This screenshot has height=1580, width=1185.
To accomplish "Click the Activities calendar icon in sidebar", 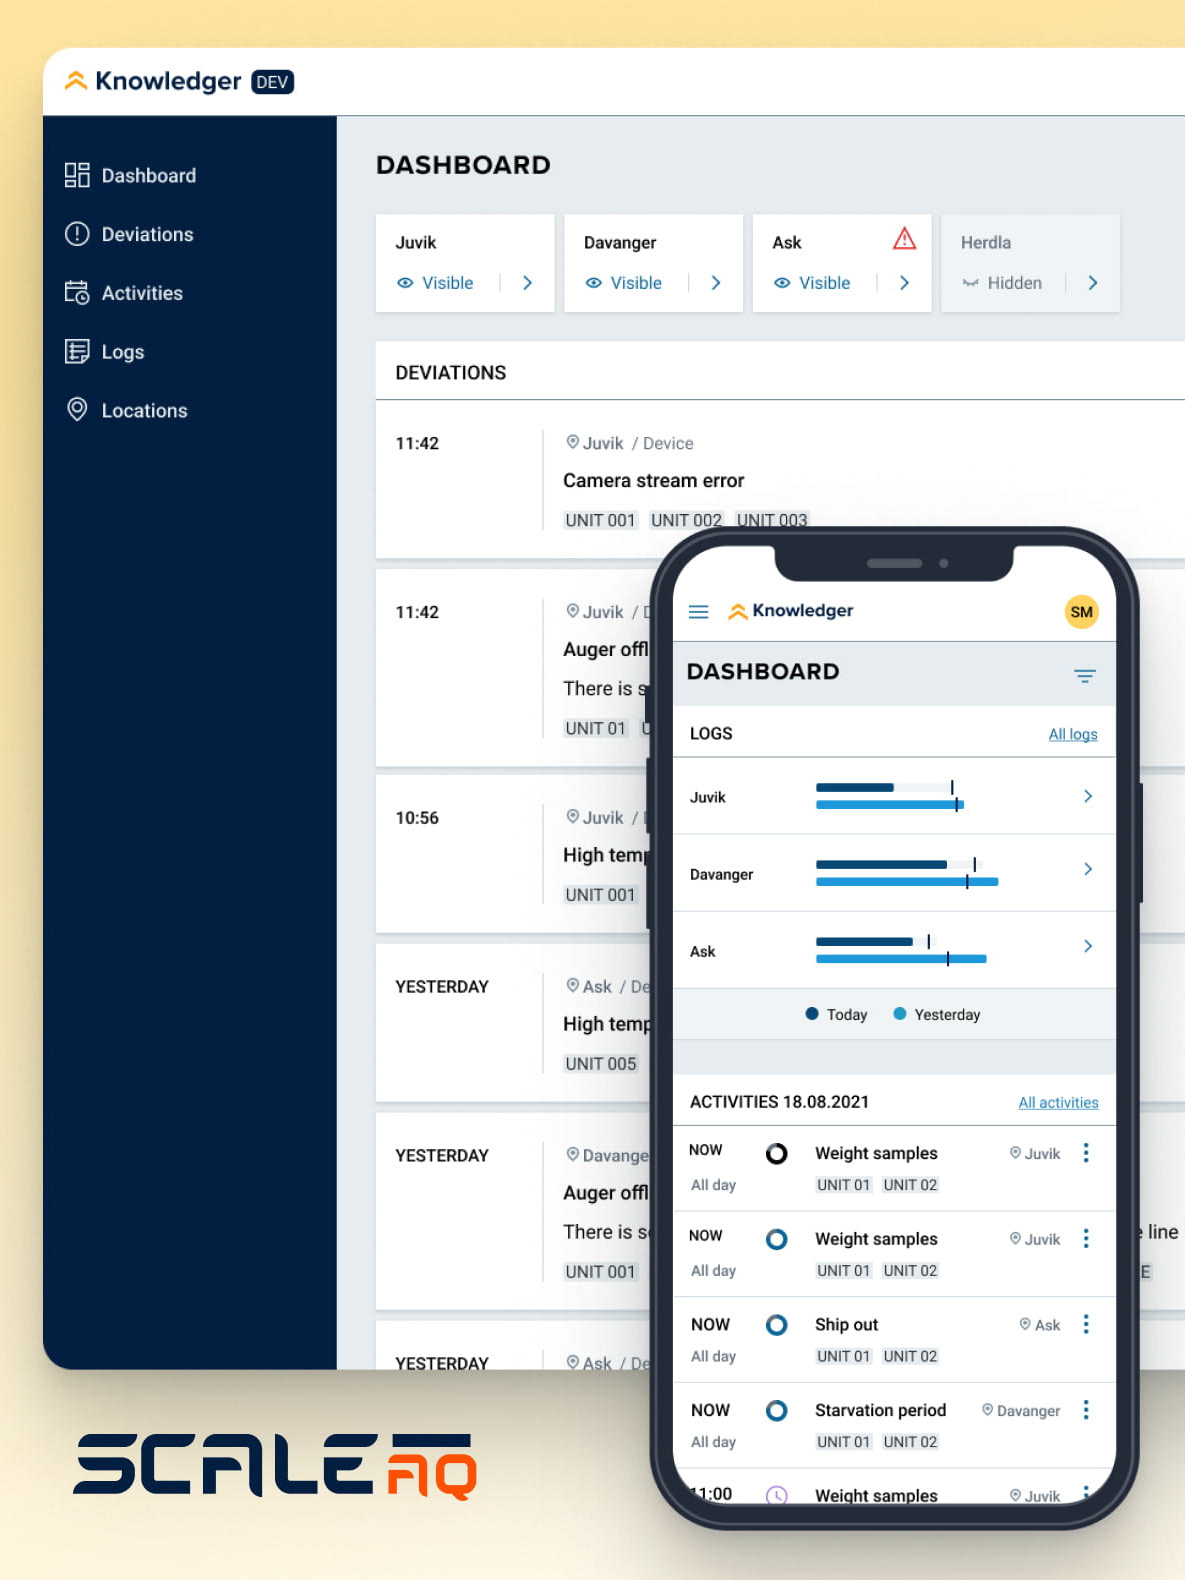I will [x=77, y=293].
